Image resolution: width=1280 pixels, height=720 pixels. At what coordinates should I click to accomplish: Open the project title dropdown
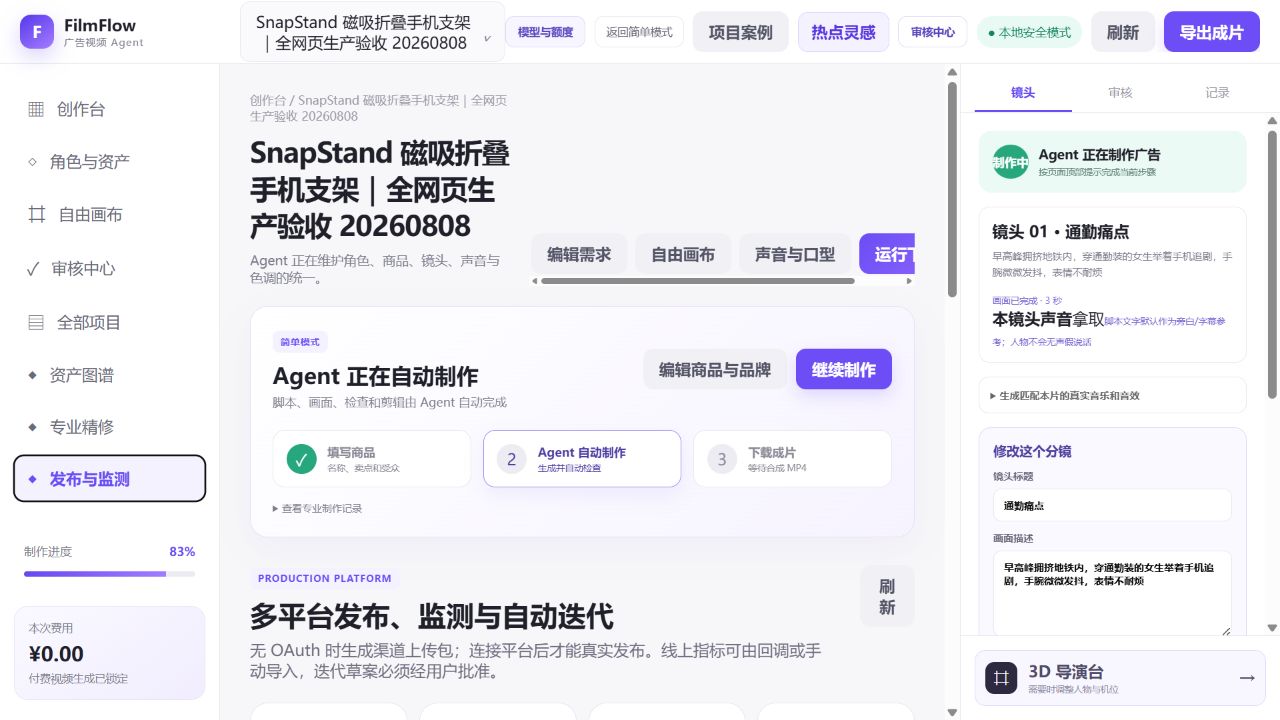(x=371, y=32)
